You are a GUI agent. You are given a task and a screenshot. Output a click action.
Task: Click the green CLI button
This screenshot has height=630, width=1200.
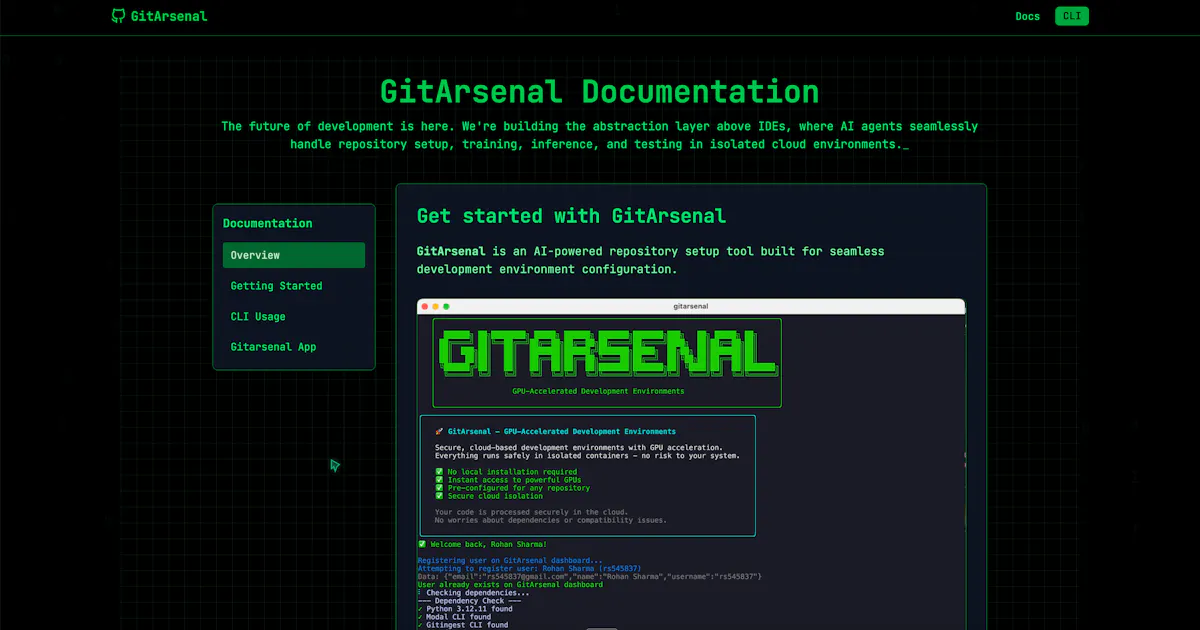[1072, 16]
